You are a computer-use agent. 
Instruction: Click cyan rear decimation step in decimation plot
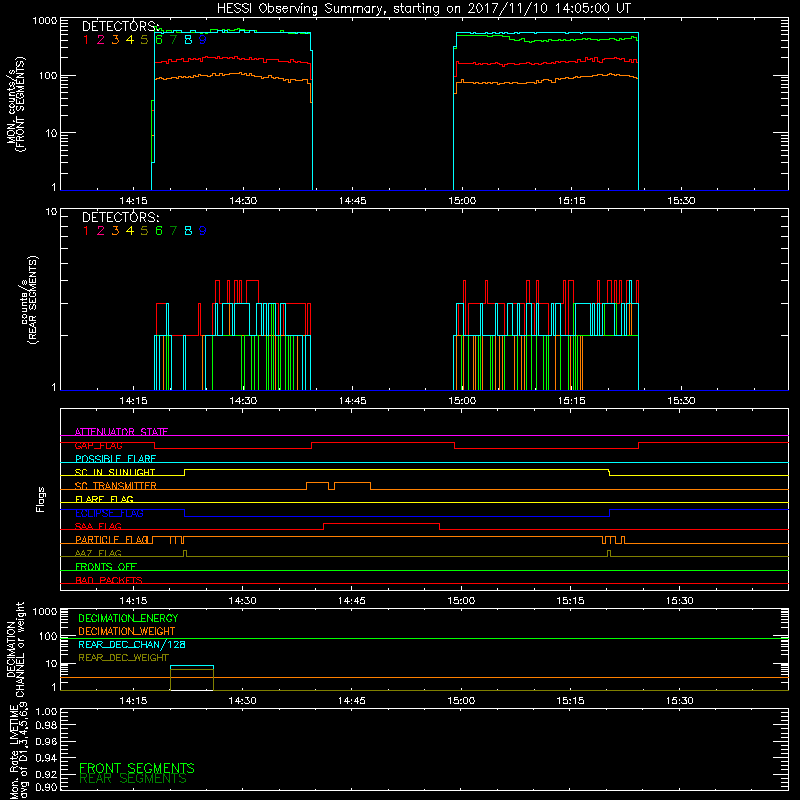pyautogui.click(x=192, y=666)
